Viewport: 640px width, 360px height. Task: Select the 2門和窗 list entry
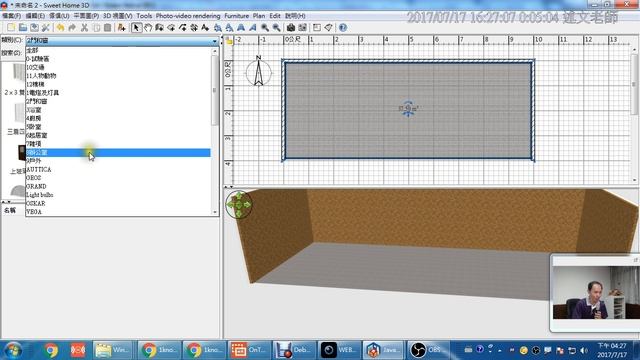click(118, 101)
